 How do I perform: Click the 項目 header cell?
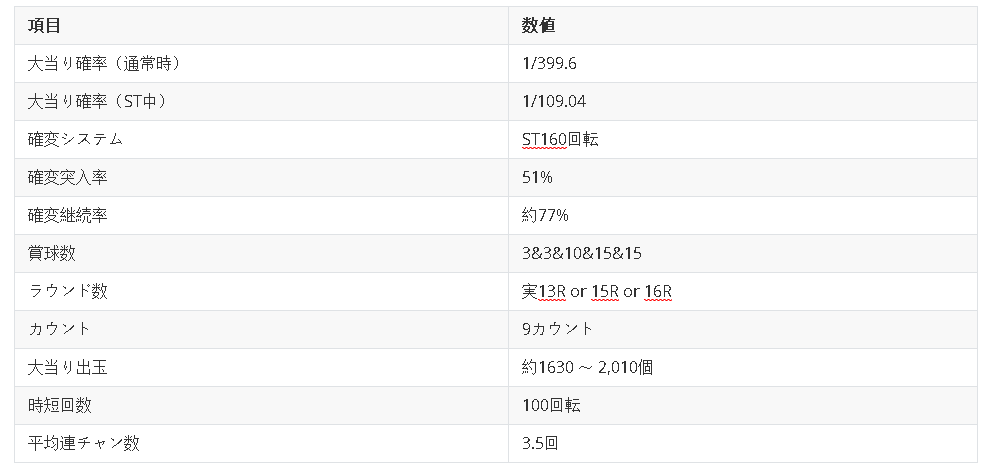click(x=261, y=25)
